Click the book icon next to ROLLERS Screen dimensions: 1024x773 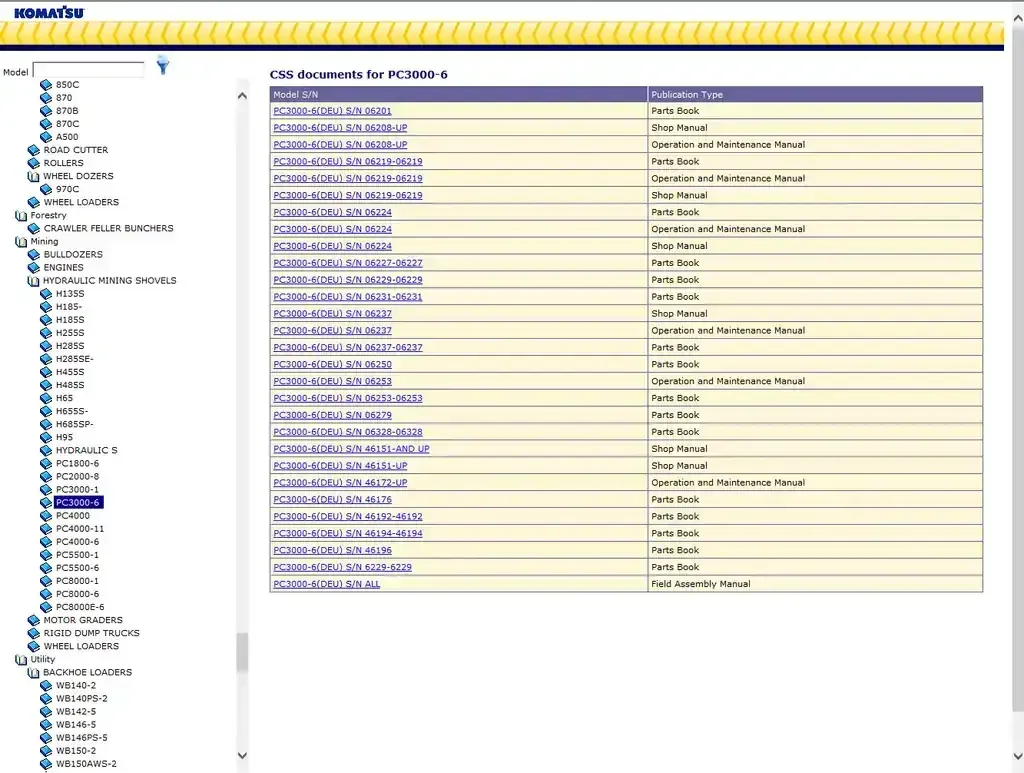pos(34,163)
